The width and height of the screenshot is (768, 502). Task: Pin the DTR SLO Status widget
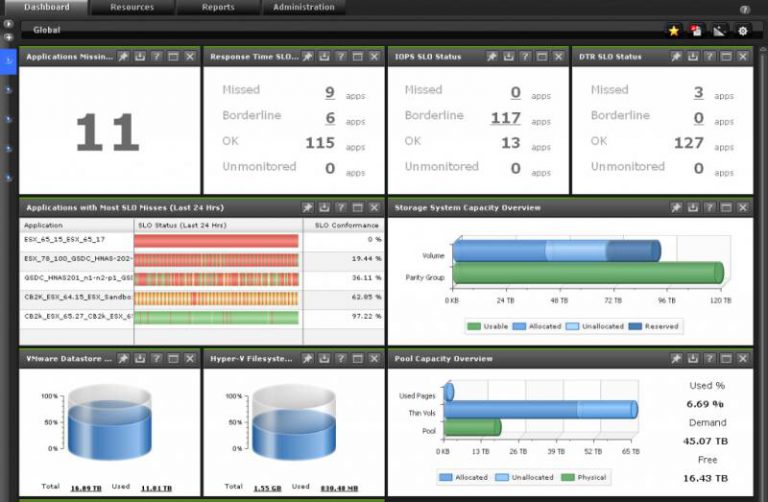pos(675,57)
